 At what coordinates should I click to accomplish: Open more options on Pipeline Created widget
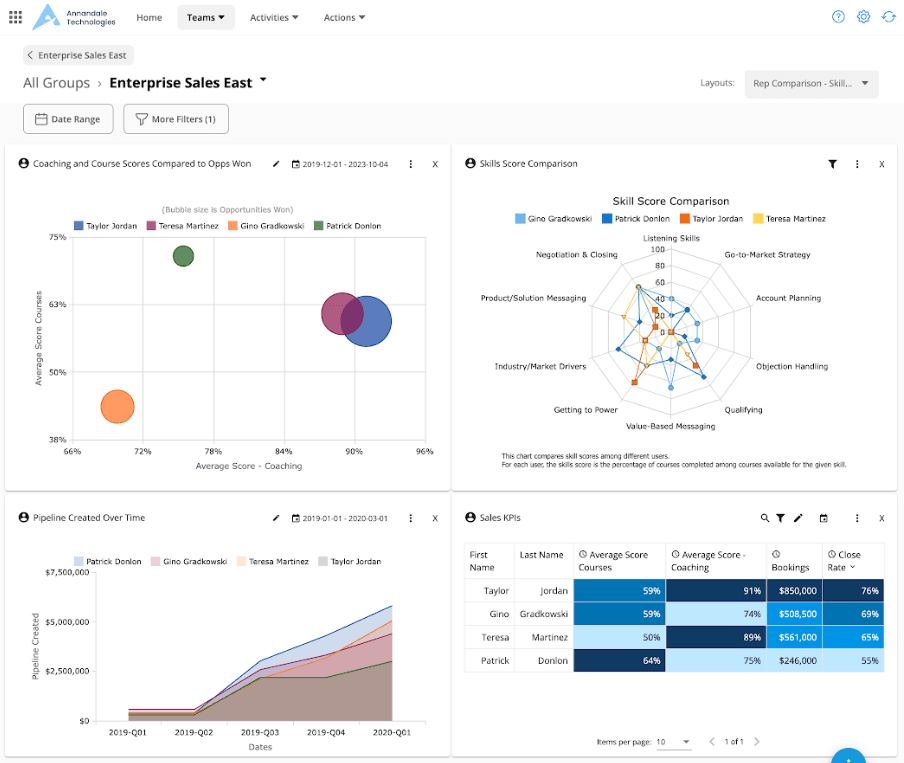pyautogui.click(x=411, y=518)
